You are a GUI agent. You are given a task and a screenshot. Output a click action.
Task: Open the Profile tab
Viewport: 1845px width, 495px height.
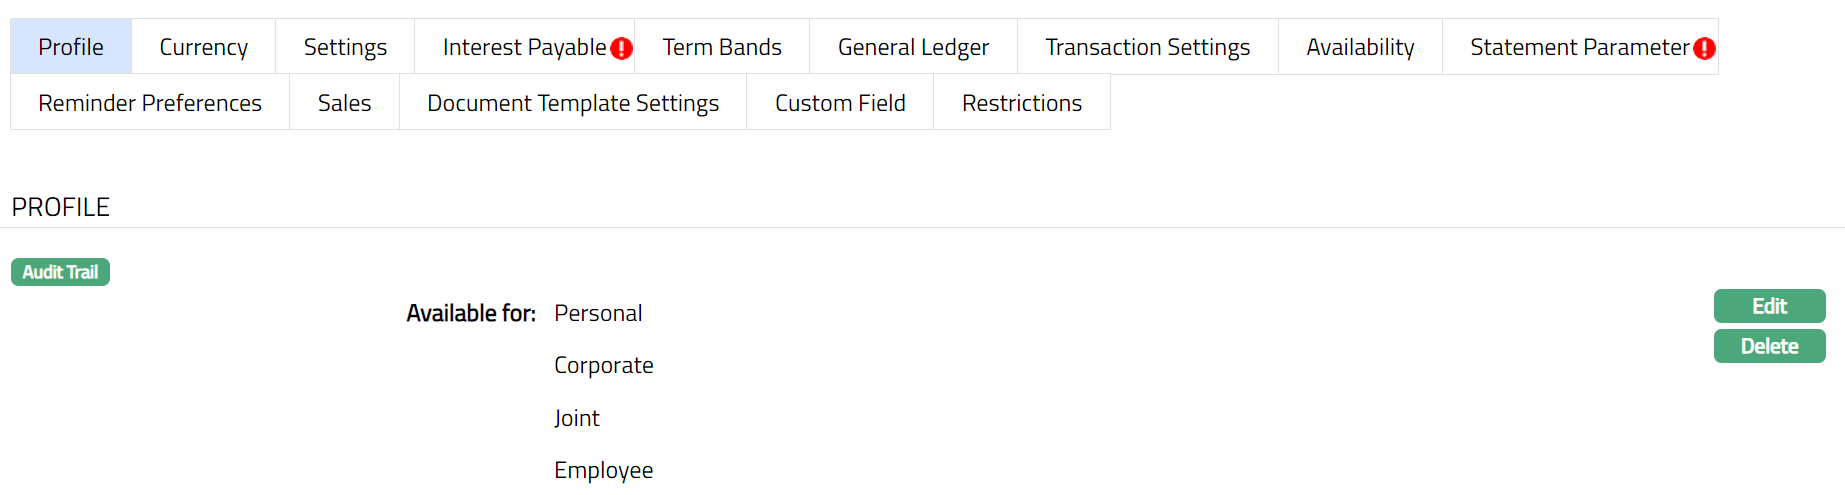[71, 47]
